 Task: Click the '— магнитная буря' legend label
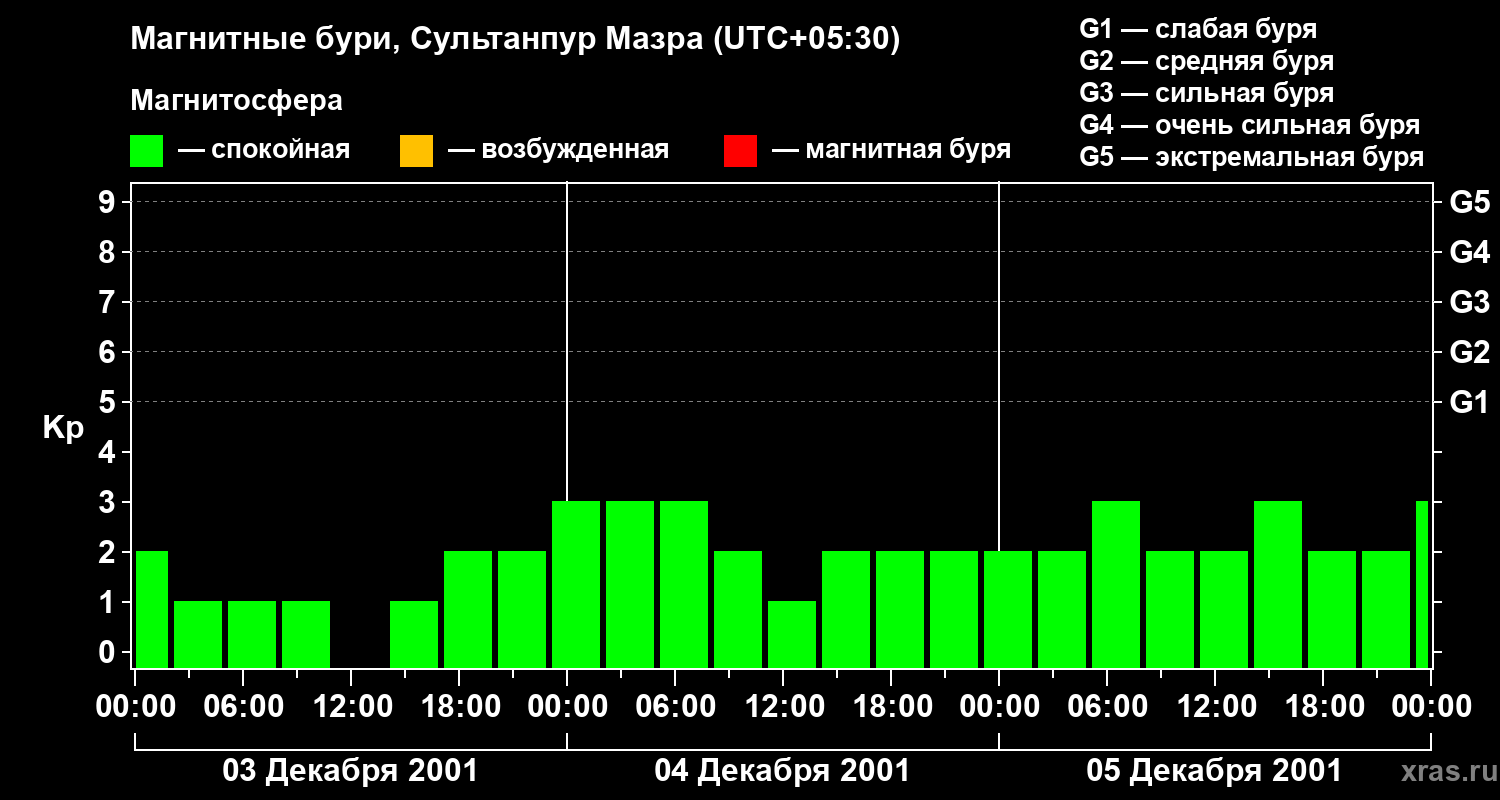[891, 150]
